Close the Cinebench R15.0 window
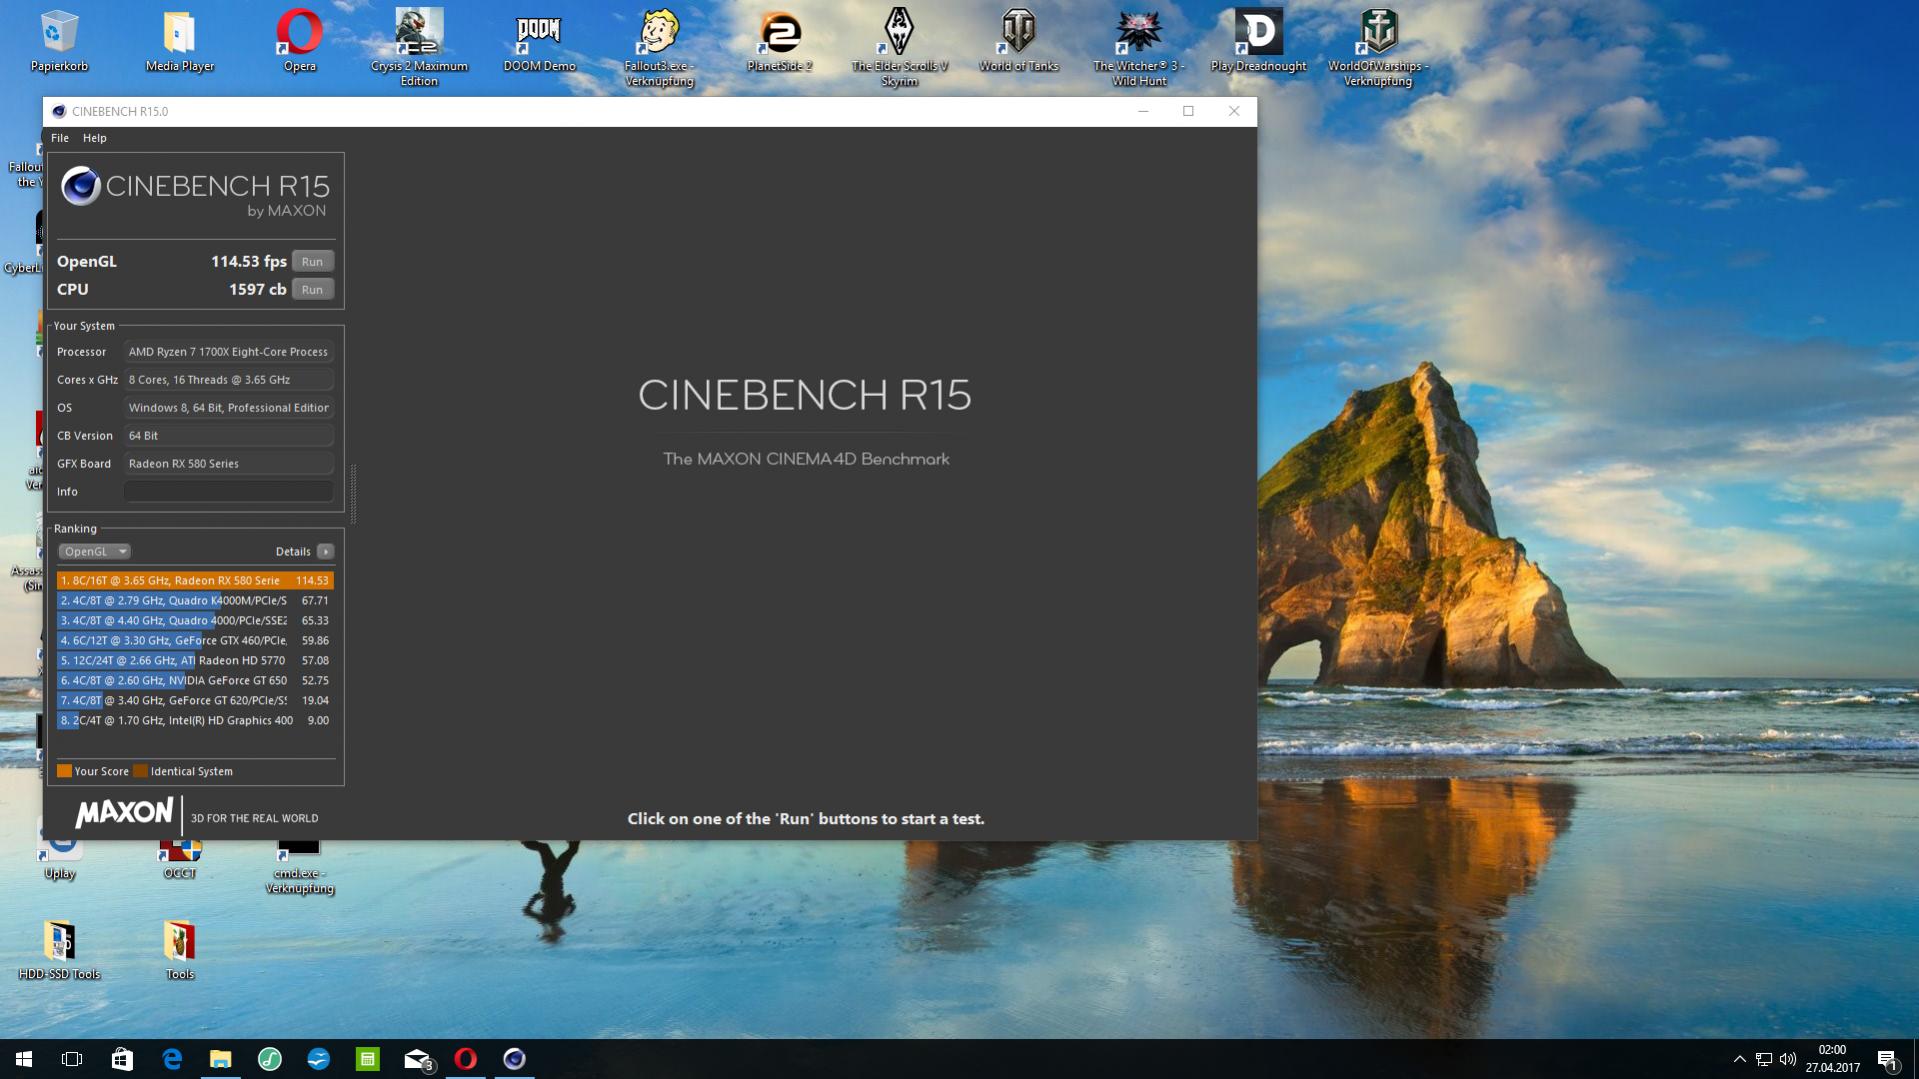This screenshot has height=1079, width=1919. 1234,111
